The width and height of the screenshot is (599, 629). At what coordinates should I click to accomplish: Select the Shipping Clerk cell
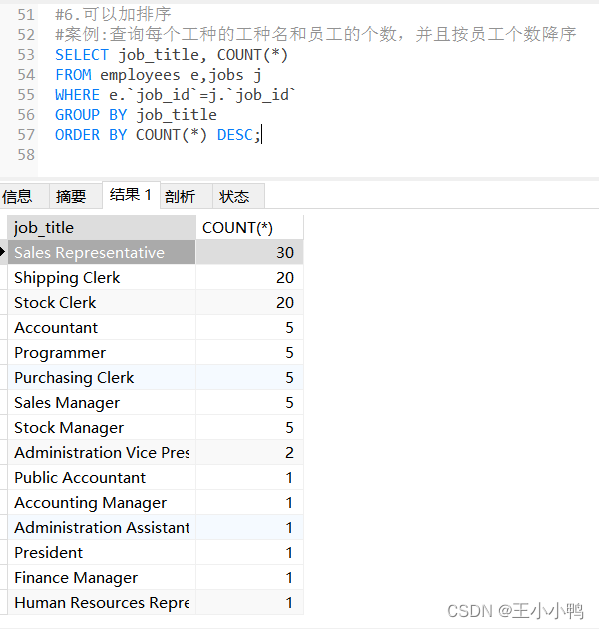(102, 278)
